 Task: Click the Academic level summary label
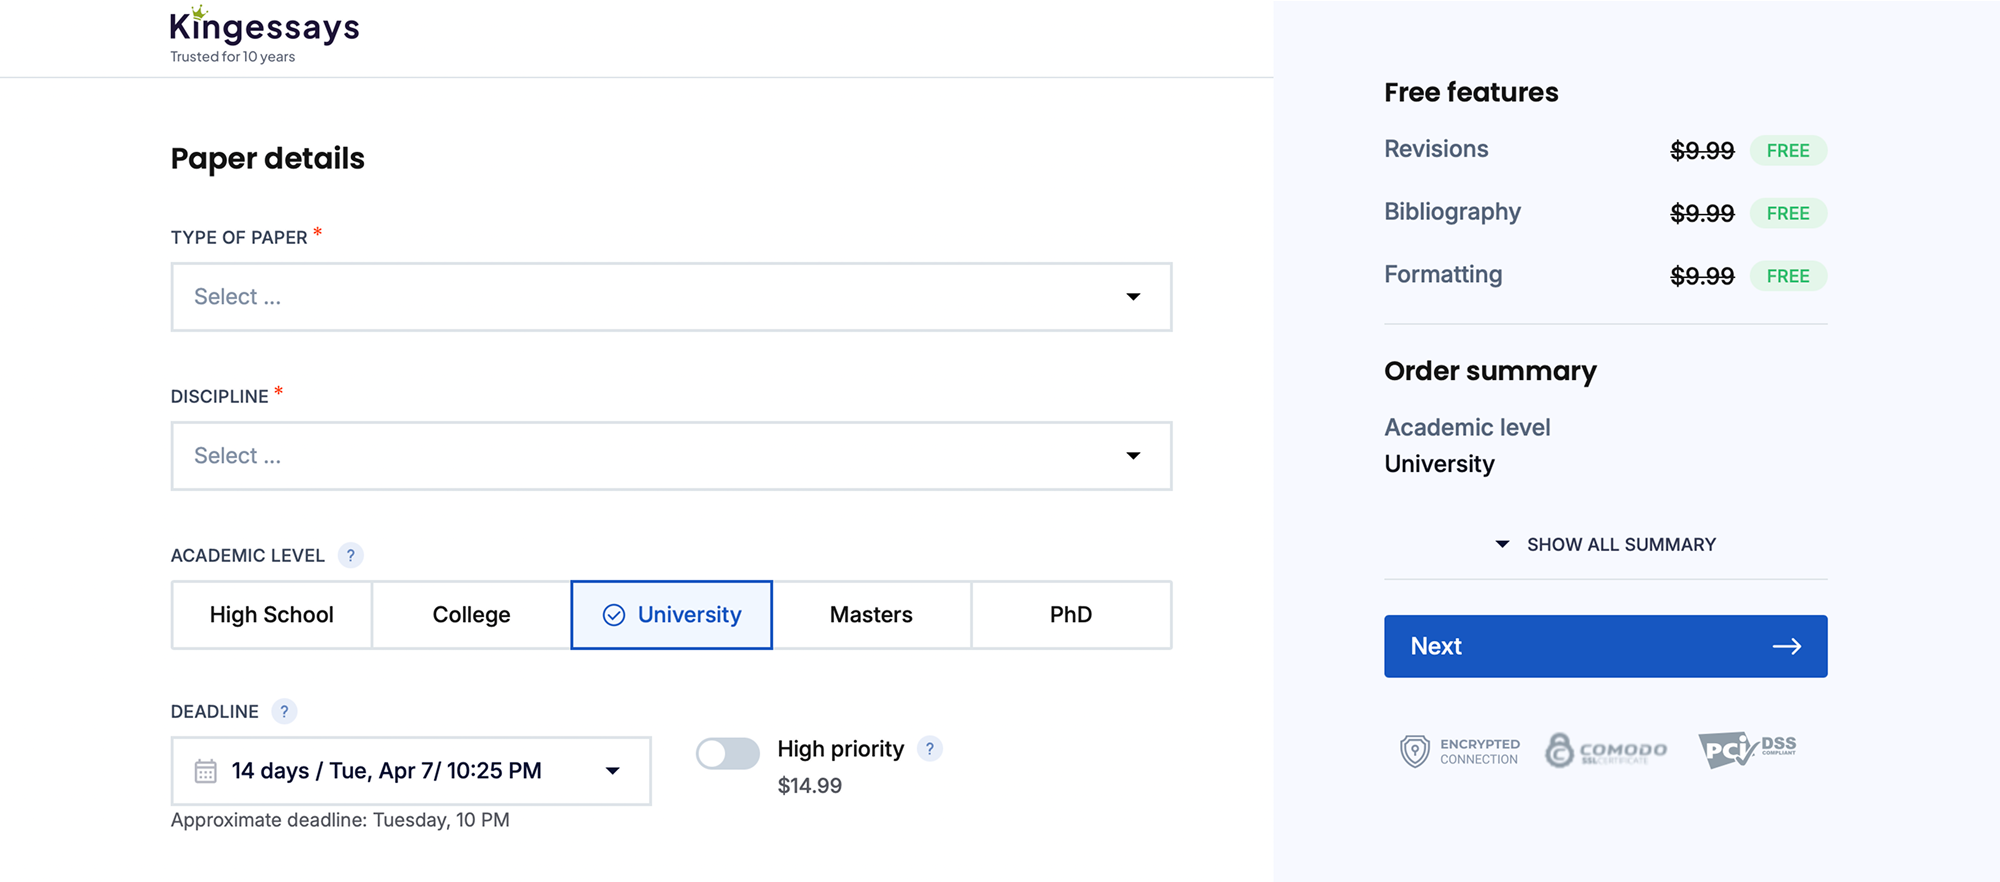(1467, 427)
